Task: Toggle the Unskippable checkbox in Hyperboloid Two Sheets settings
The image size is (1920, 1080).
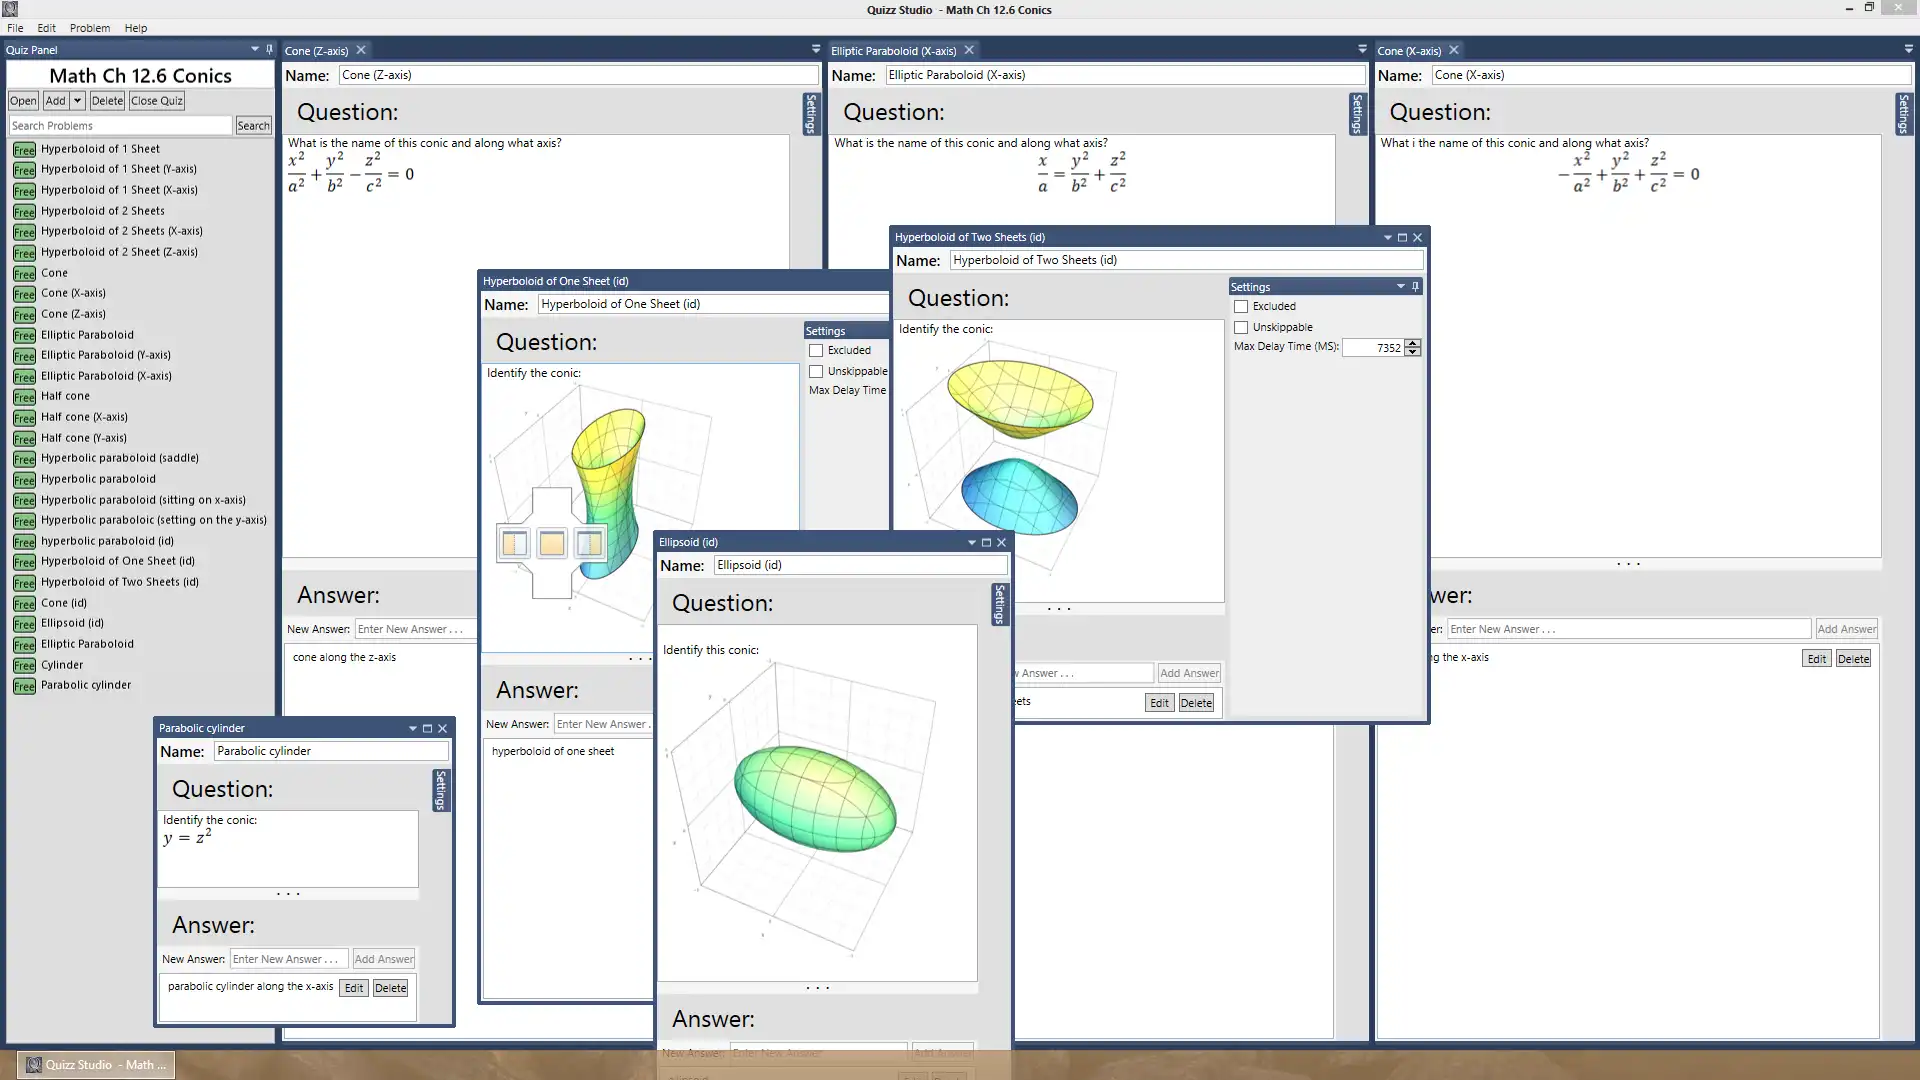Action: [x=1240, y=327]
